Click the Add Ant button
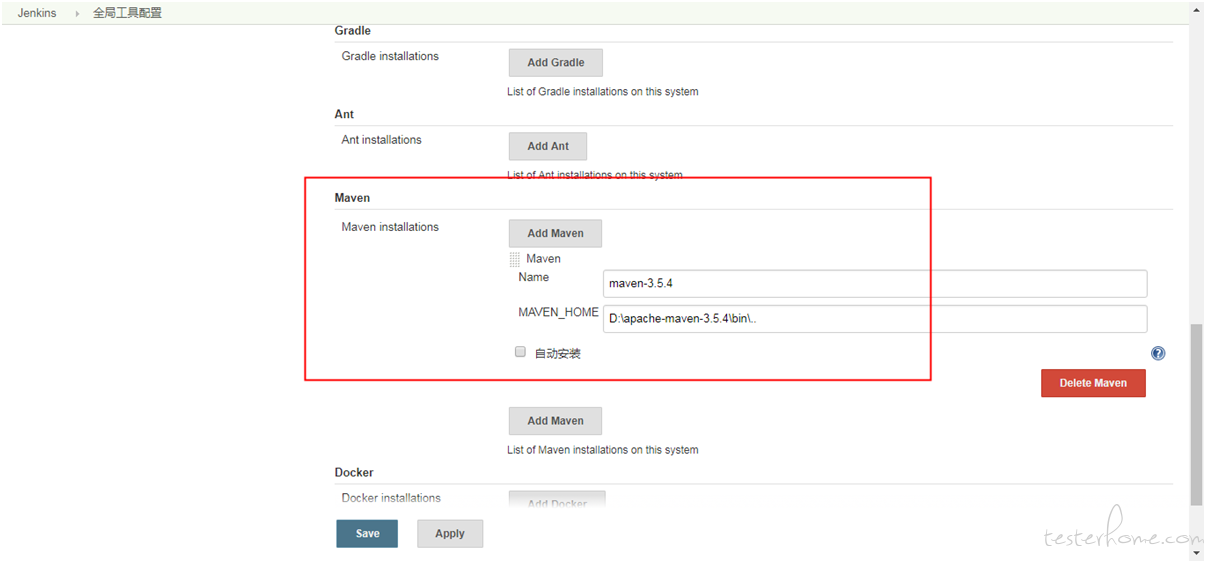 click(548, 146)
